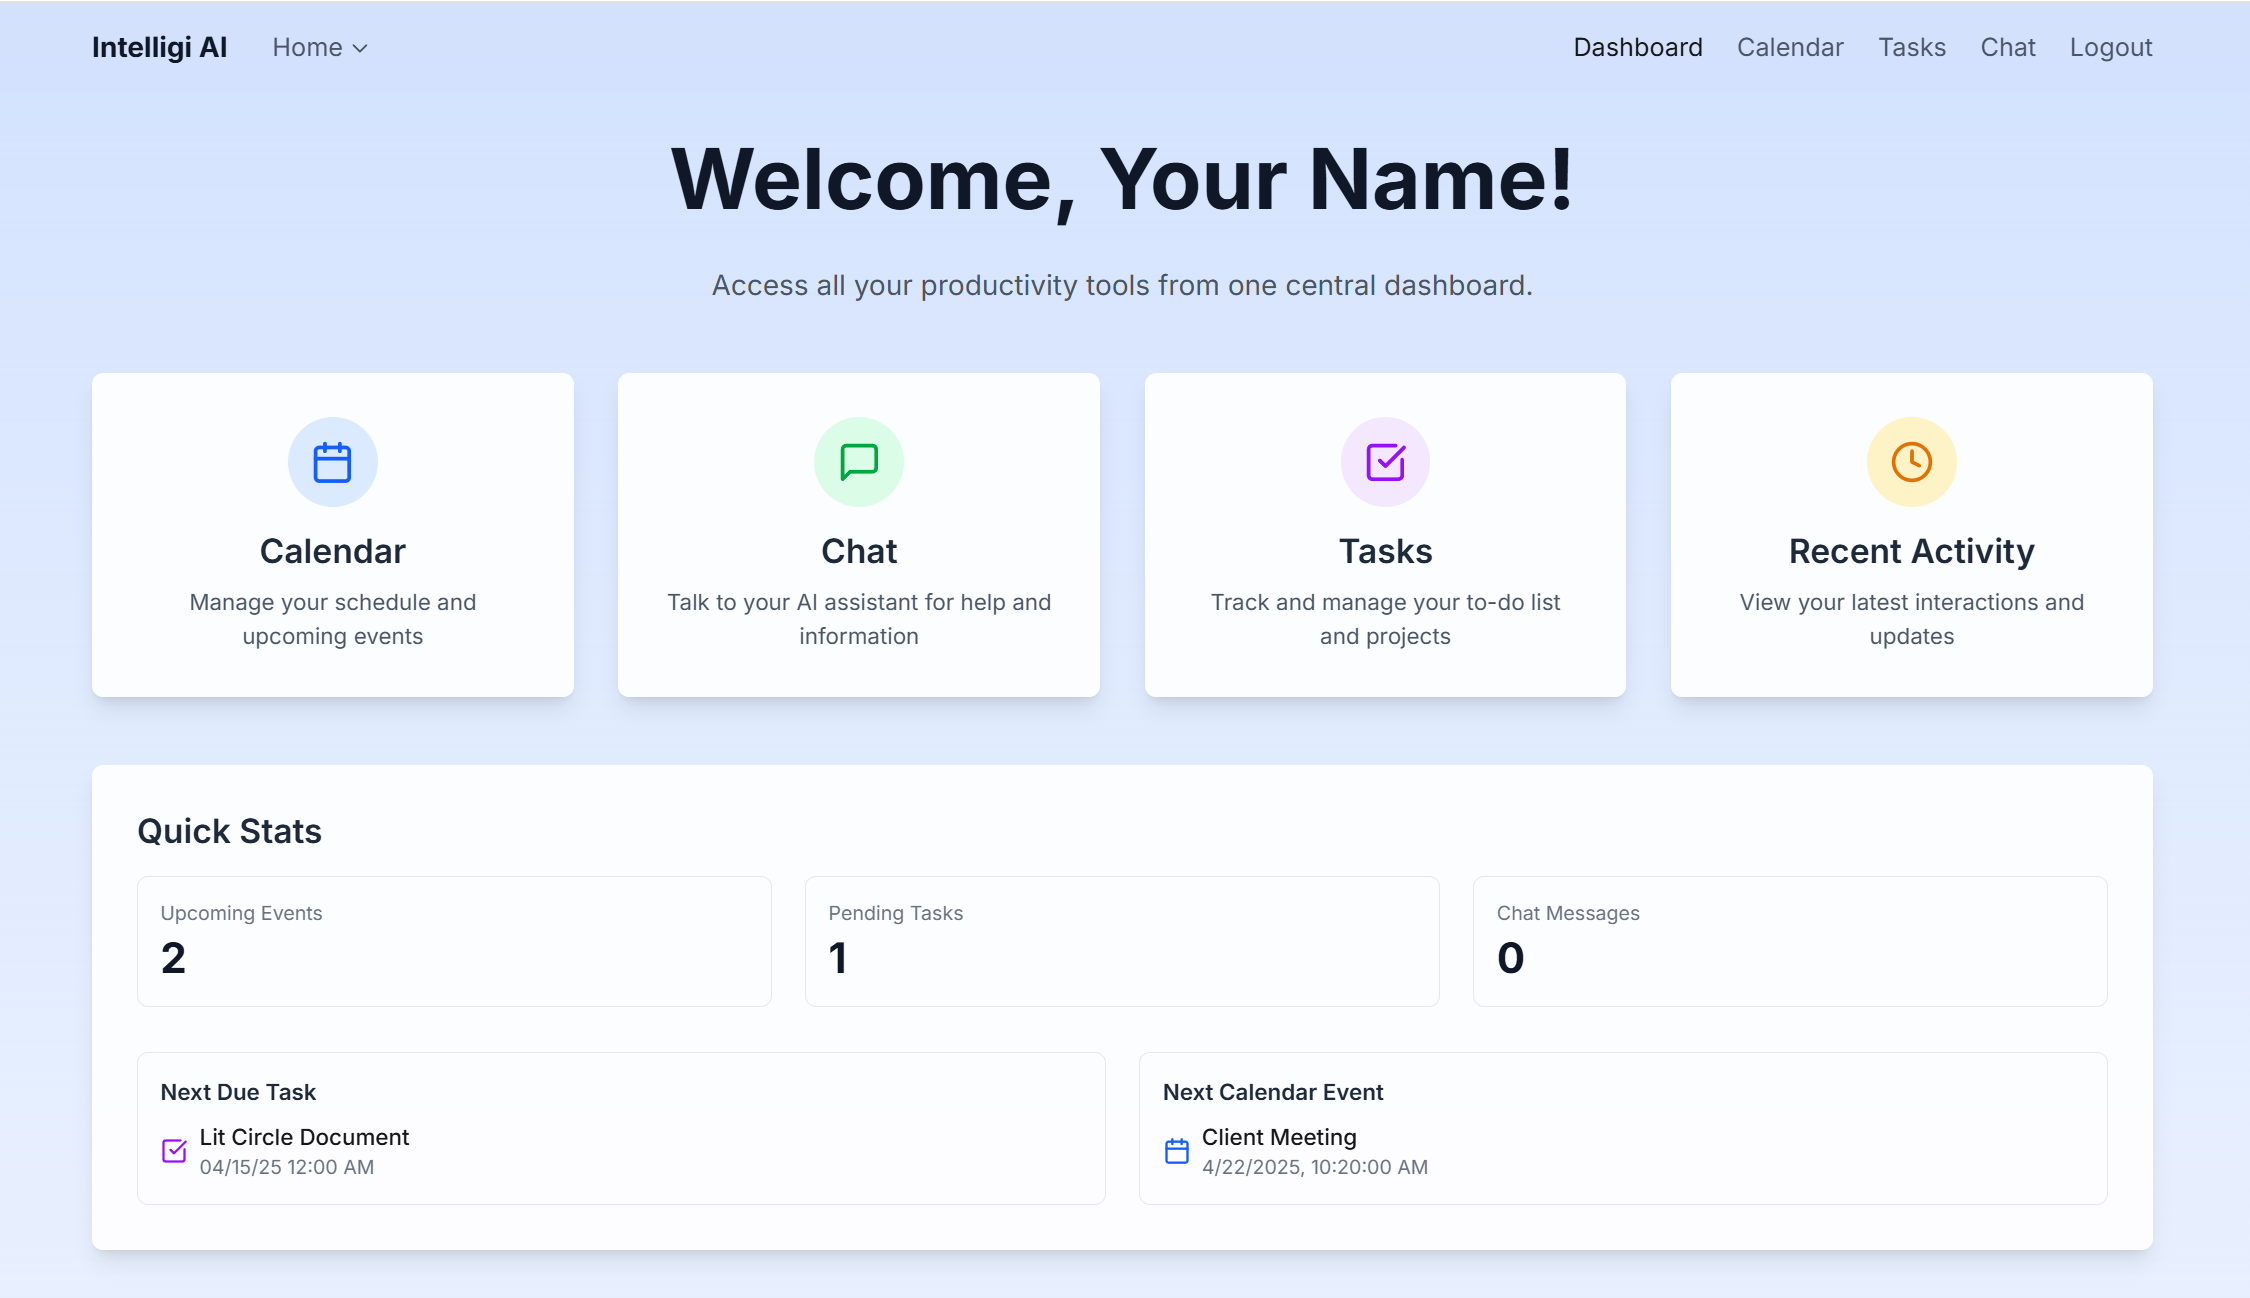This screenshot has height=1298, width=2250.
Task: Click the Chat Messages stat box
Action: (x=1789, y=941)
